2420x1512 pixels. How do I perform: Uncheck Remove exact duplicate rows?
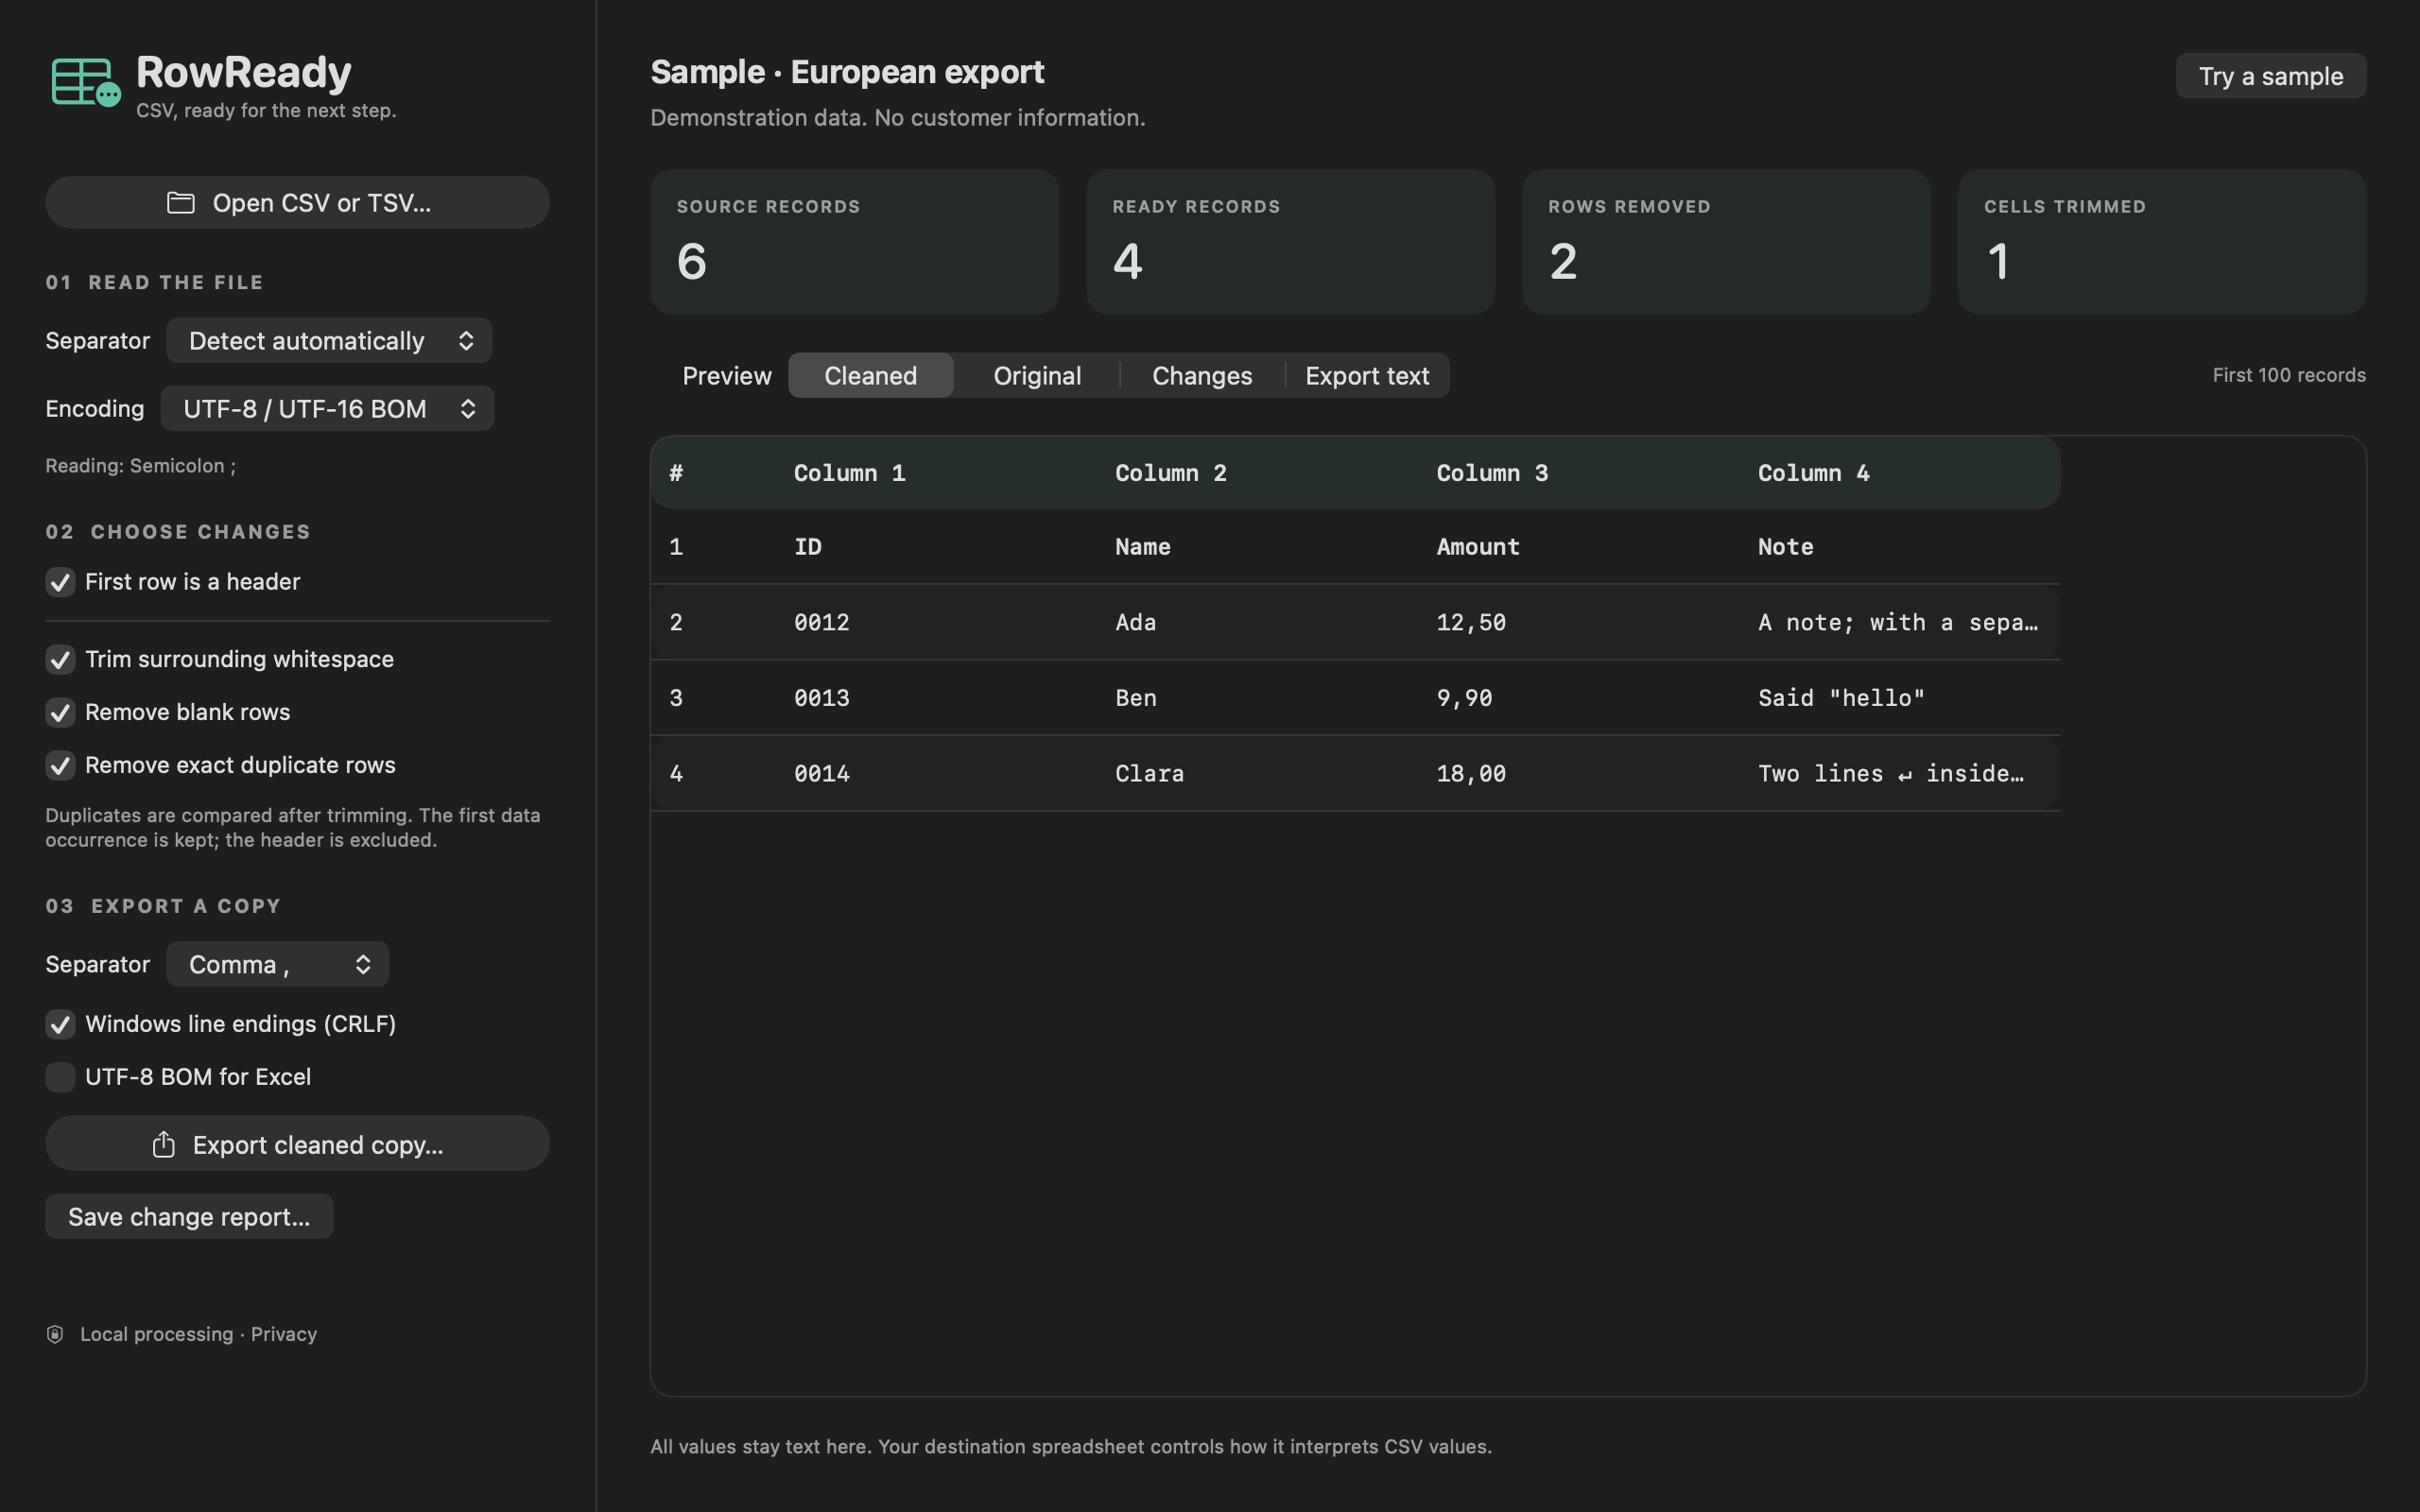pos(60,765)
